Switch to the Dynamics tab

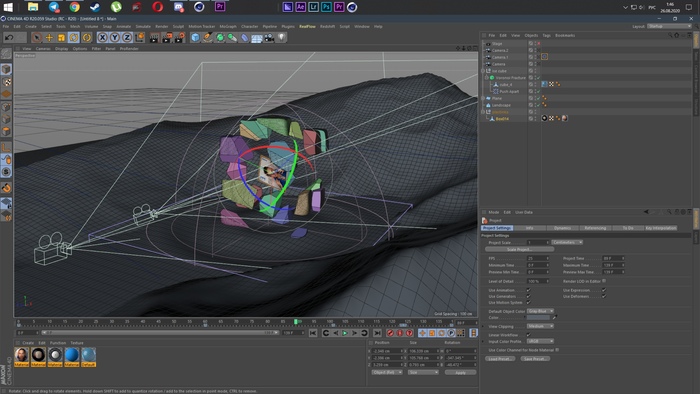pos(562,228)
